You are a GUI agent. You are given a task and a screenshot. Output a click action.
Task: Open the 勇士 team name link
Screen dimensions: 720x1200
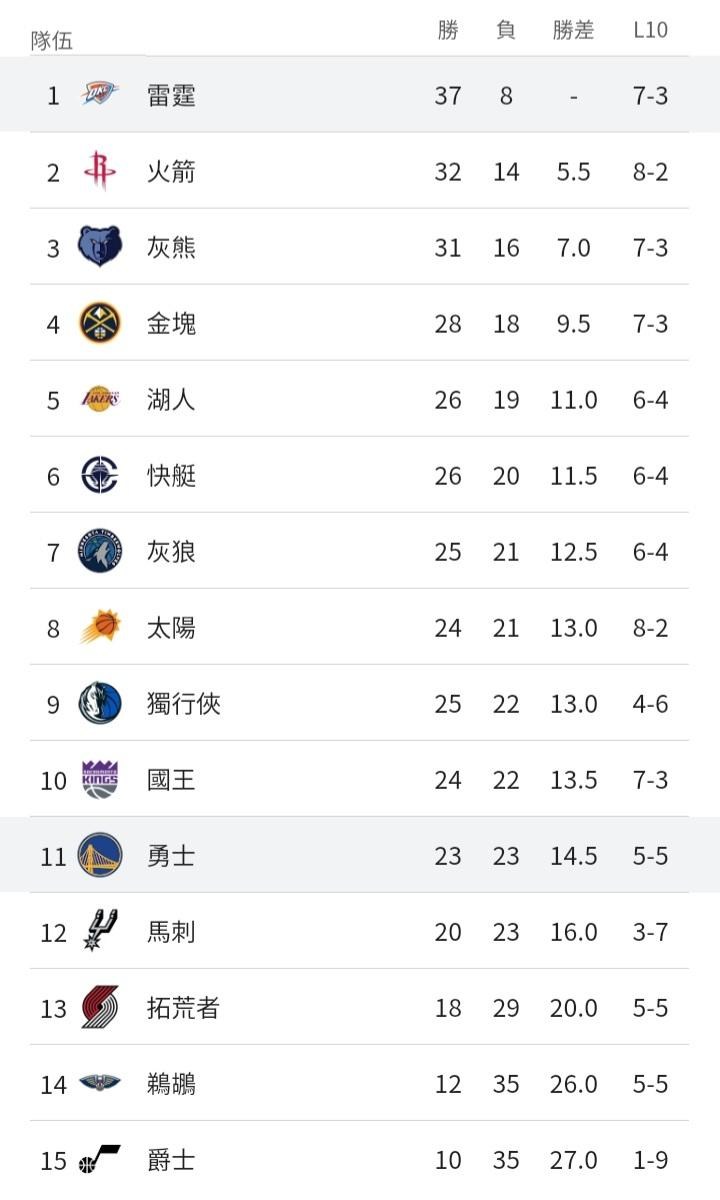(171, 856)
